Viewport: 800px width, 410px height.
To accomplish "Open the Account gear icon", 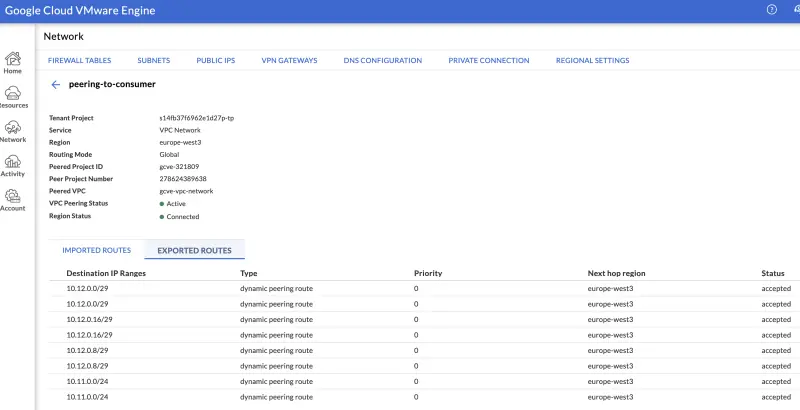I will [13, 196].
